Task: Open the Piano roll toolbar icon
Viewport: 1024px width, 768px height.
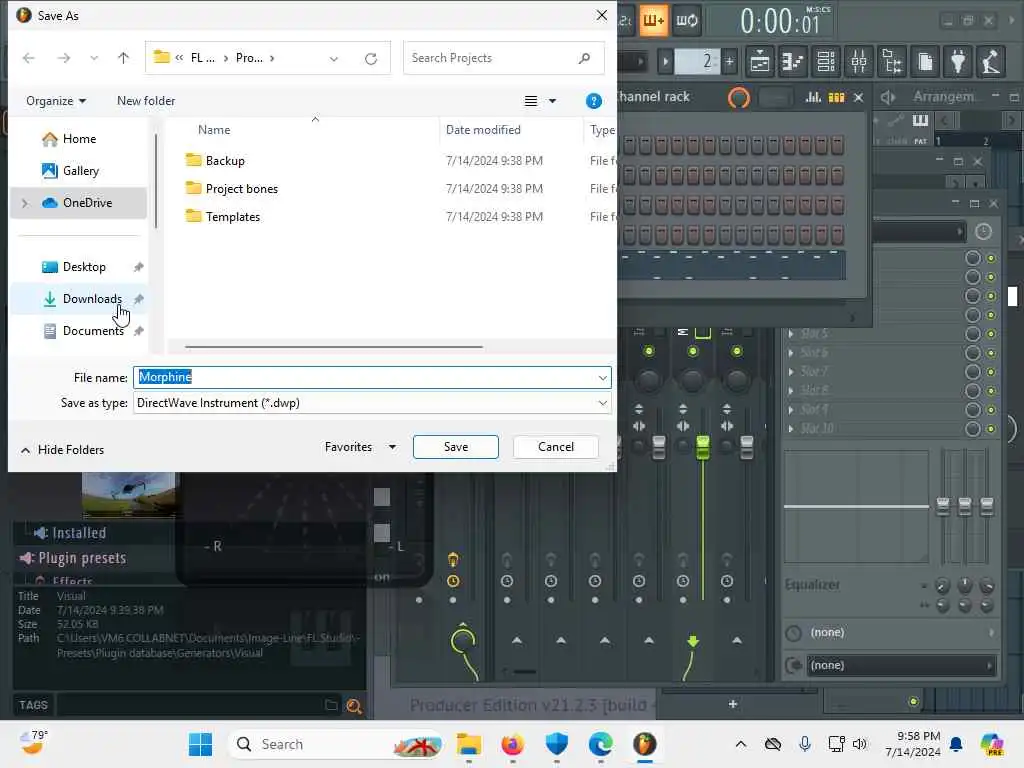Action: 793,62
